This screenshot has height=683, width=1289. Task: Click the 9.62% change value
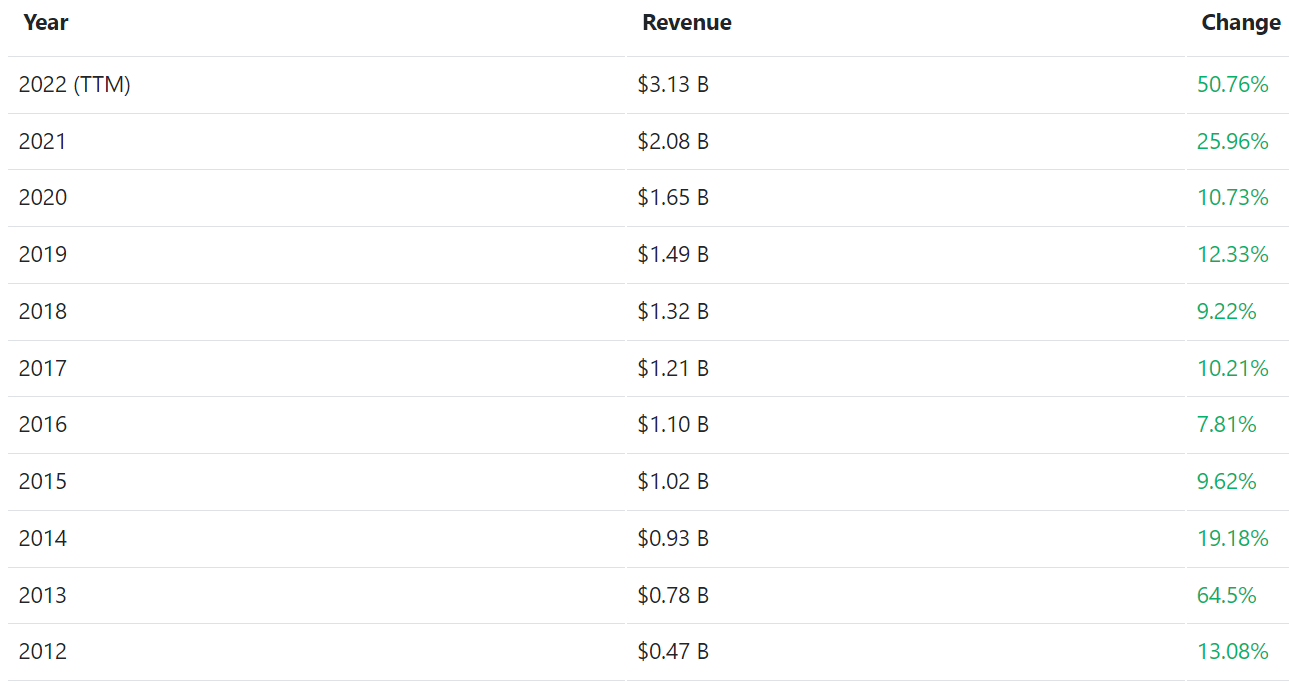[1227, 482]
